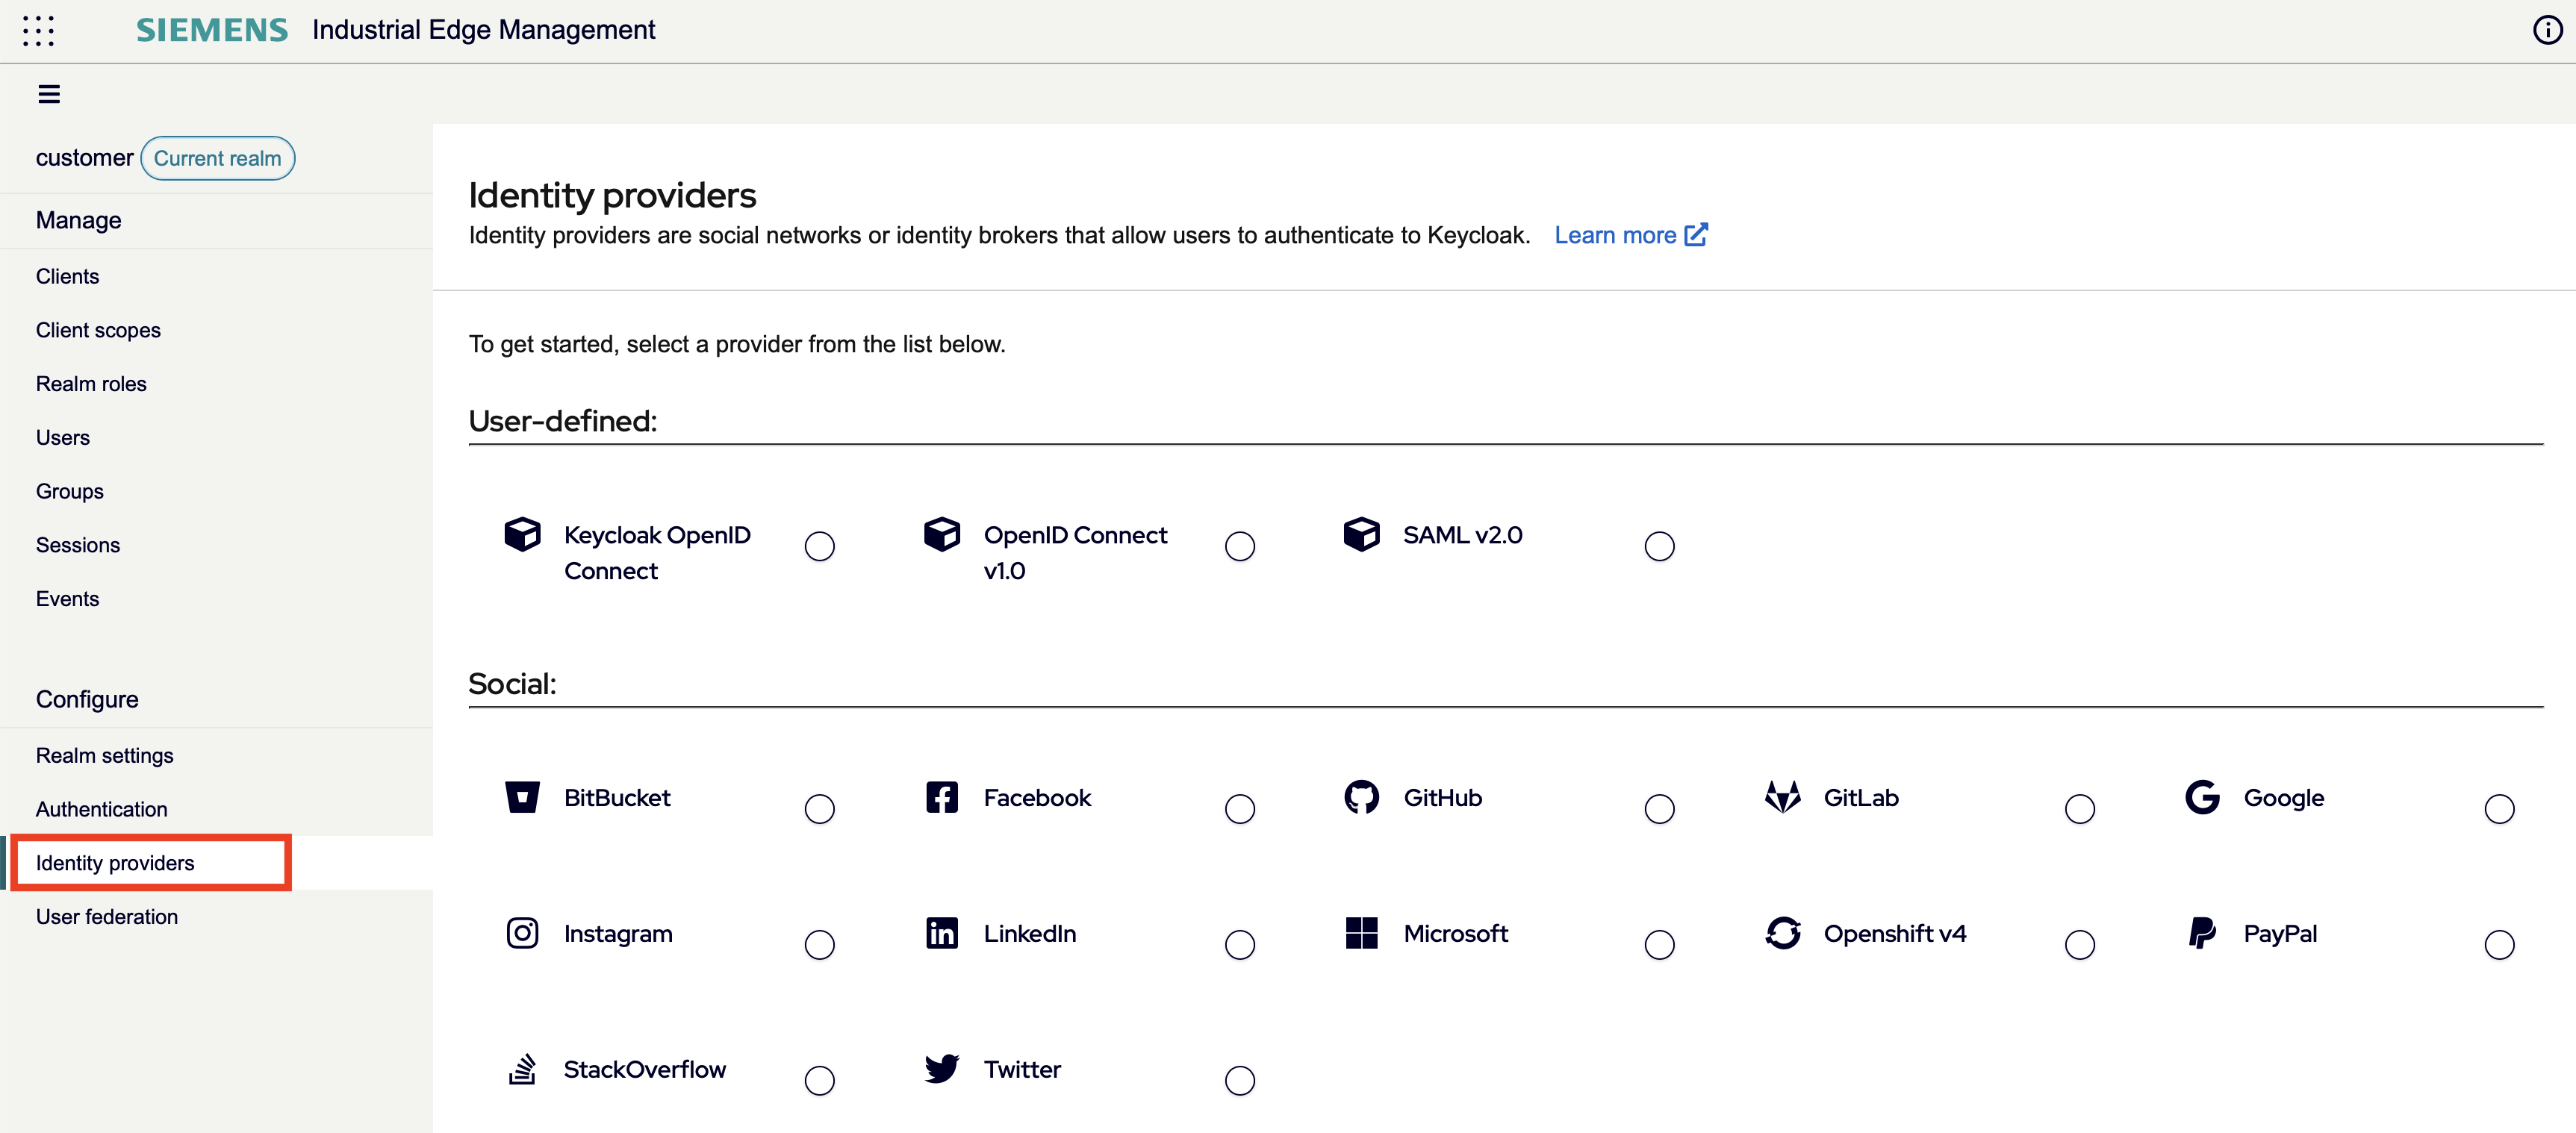2576x1133 pixels.
Task: Navigate to Realm settings
Action: [104, 755]
